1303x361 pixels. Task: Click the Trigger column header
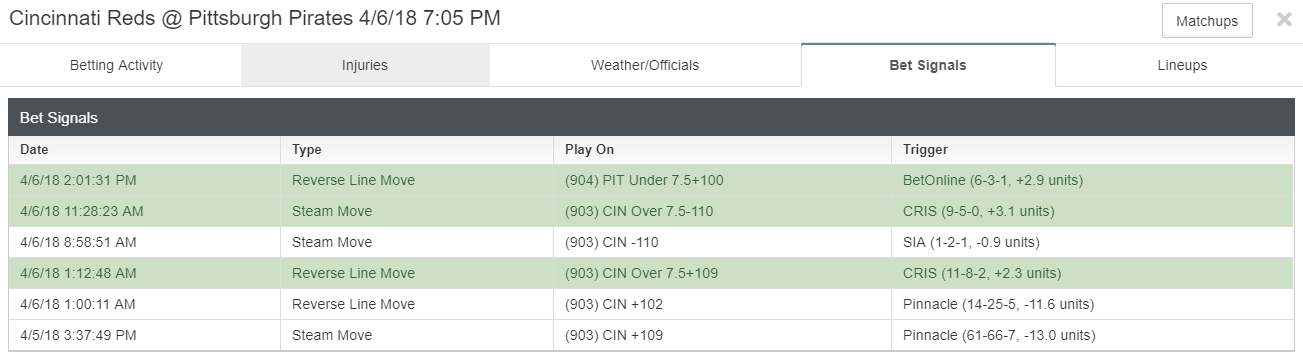click(x=1092, y=150)
